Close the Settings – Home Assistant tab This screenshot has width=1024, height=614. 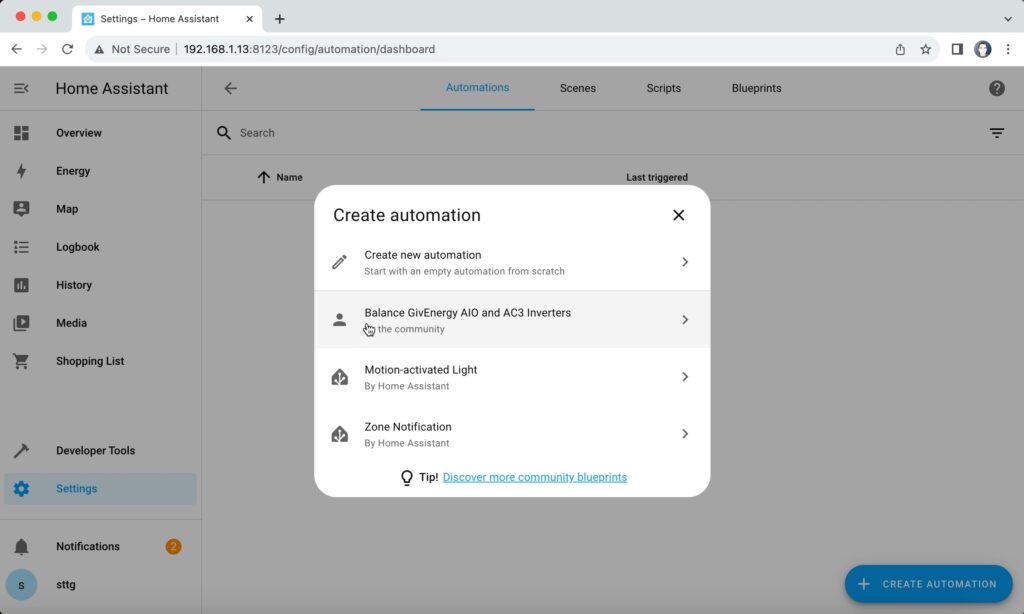click(249, 19)
